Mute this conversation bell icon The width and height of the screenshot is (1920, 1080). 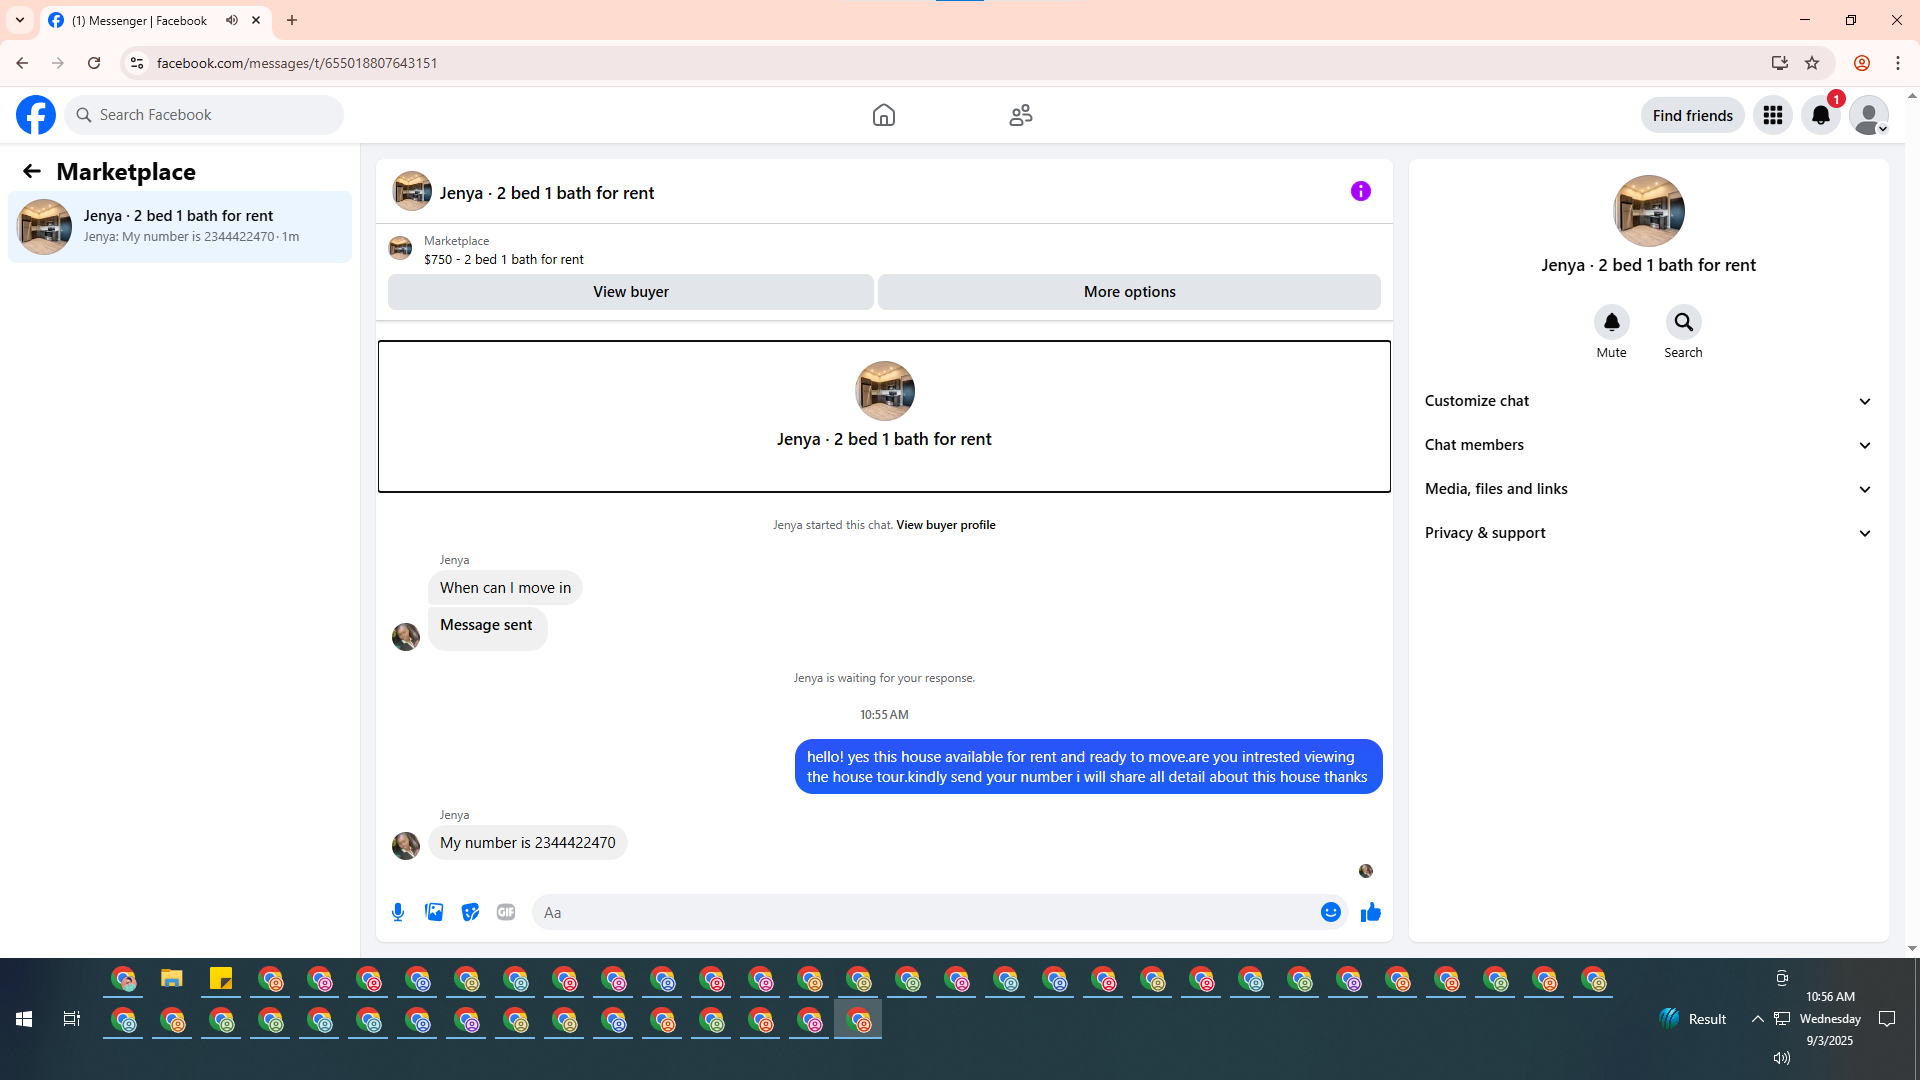tap(1612, 322)
